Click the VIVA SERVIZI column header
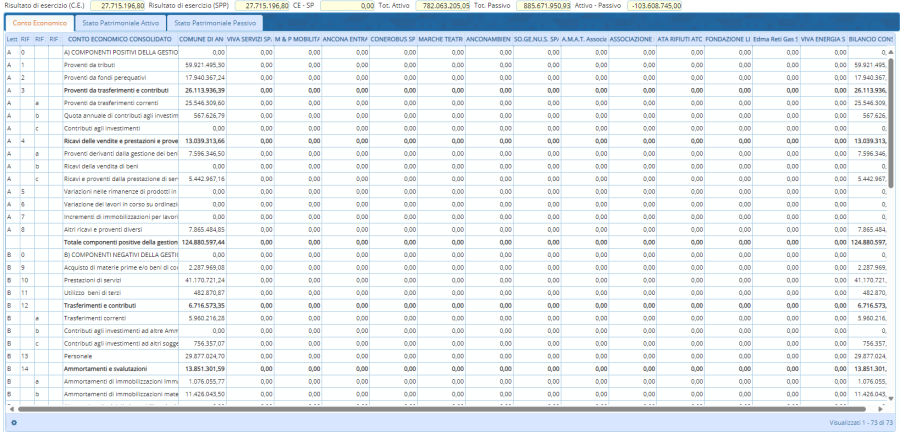Image resolution: width=900 pixels, height=432 pixels. 250,38
